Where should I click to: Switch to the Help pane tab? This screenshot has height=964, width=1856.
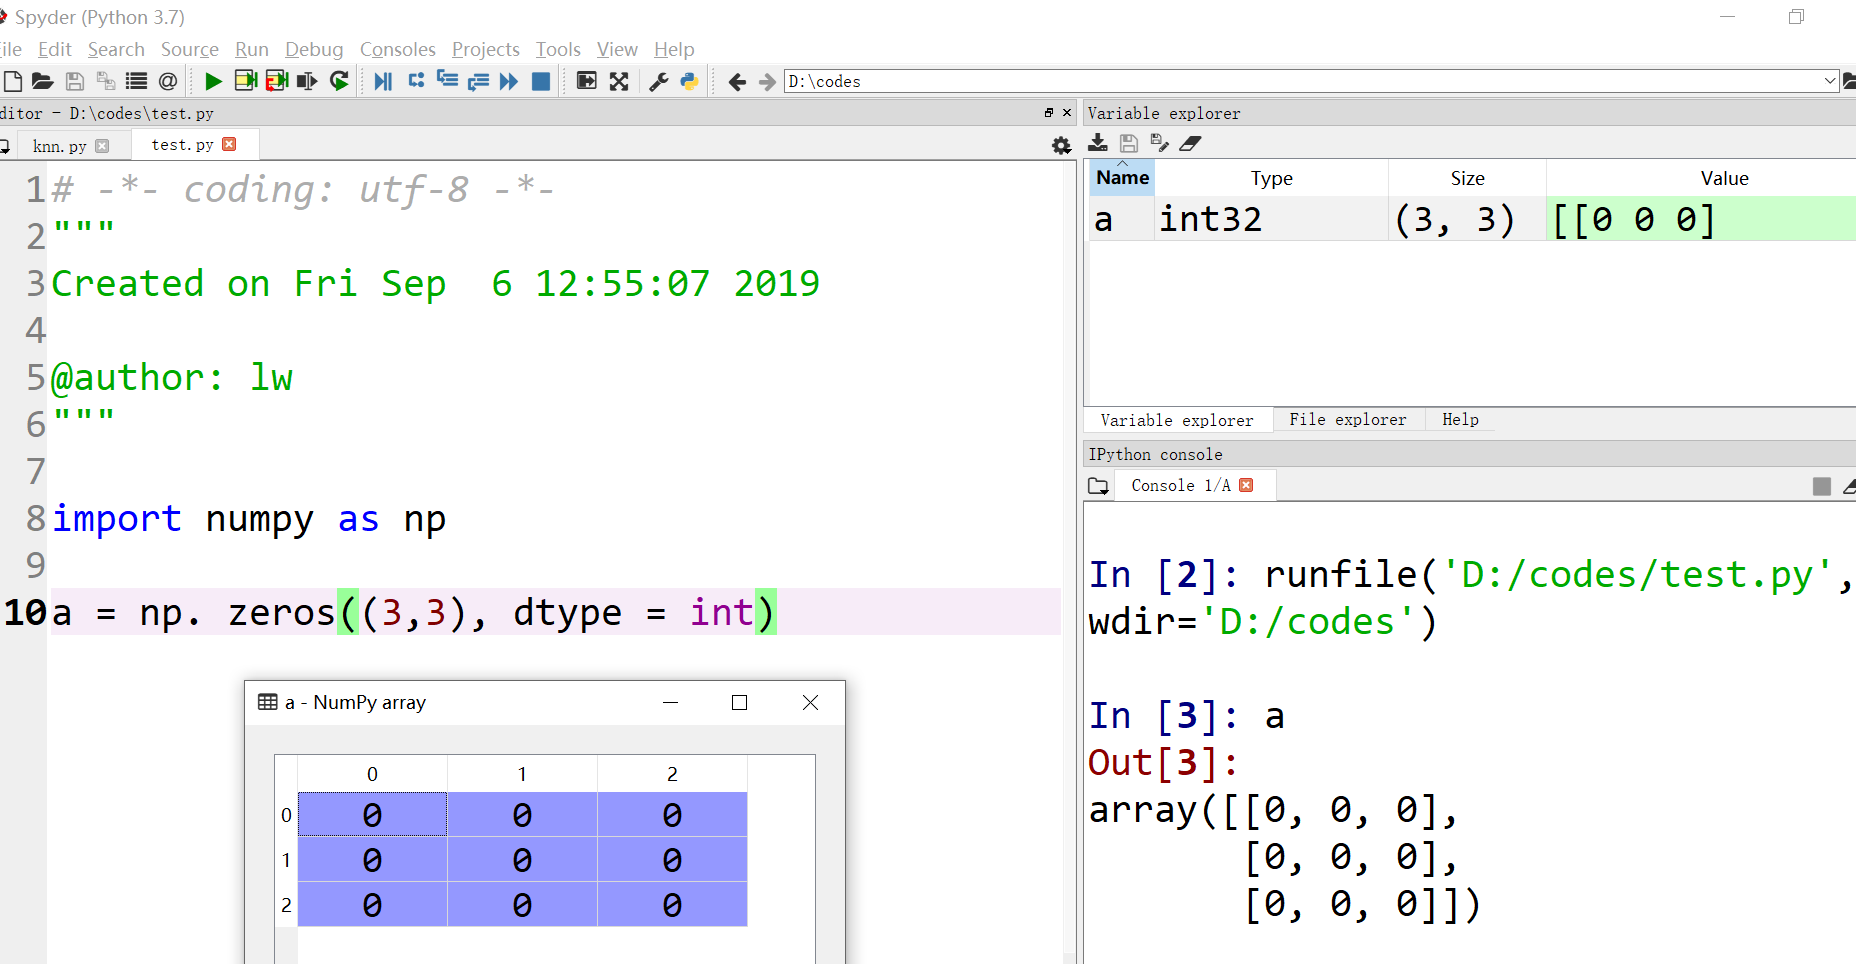click(1460, 419)
